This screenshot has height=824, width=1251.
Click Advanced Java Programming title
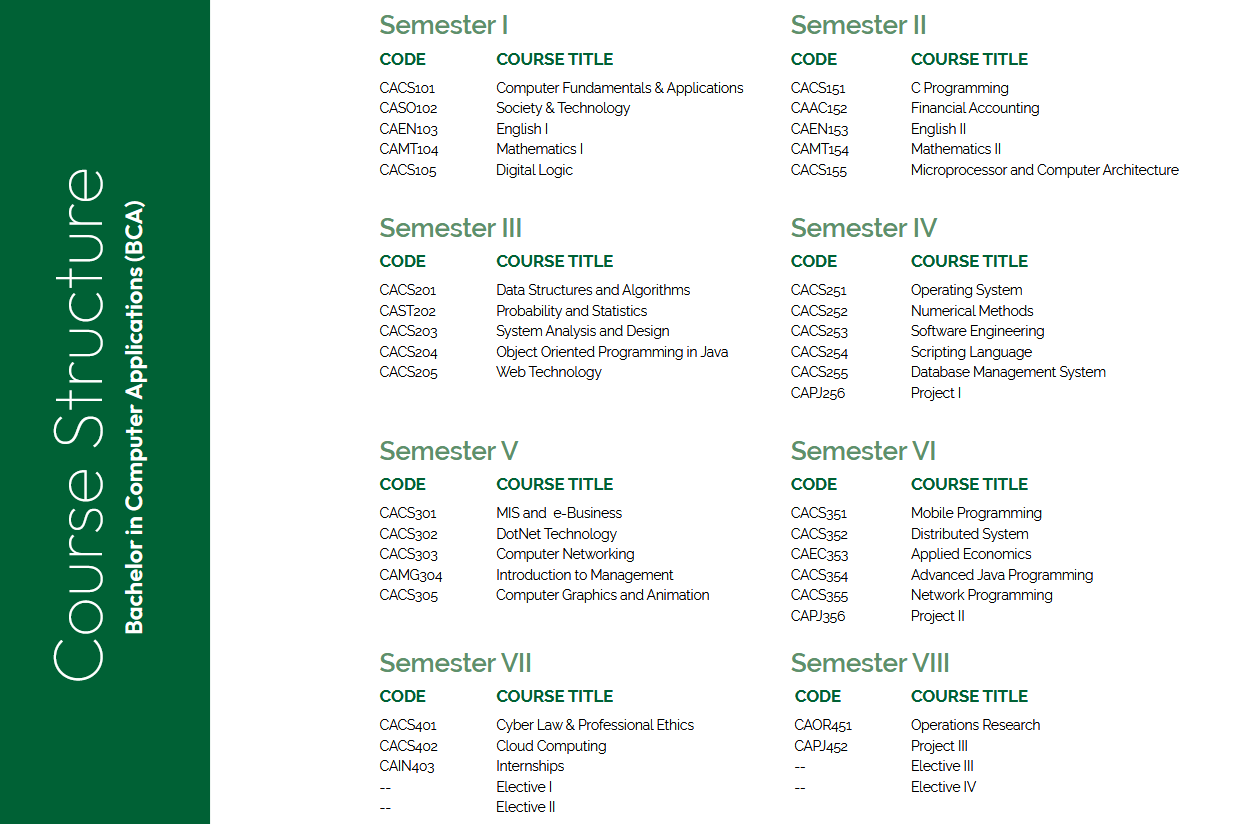tap(1001, 575)
